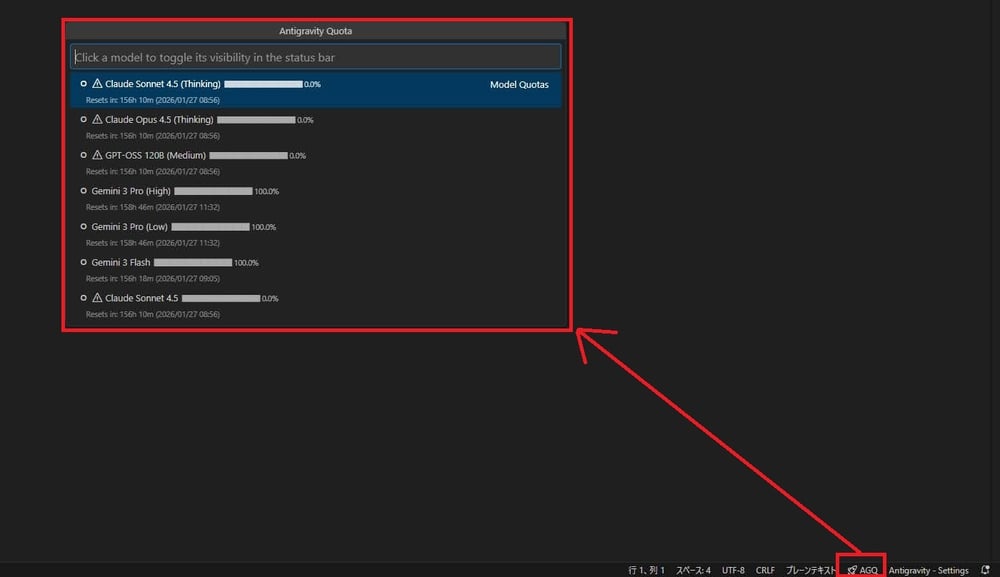Viewport: 1000px width, 577px height.
Task: Click the スペース: 4 indentation setting
Action: (x=693, y=570)
